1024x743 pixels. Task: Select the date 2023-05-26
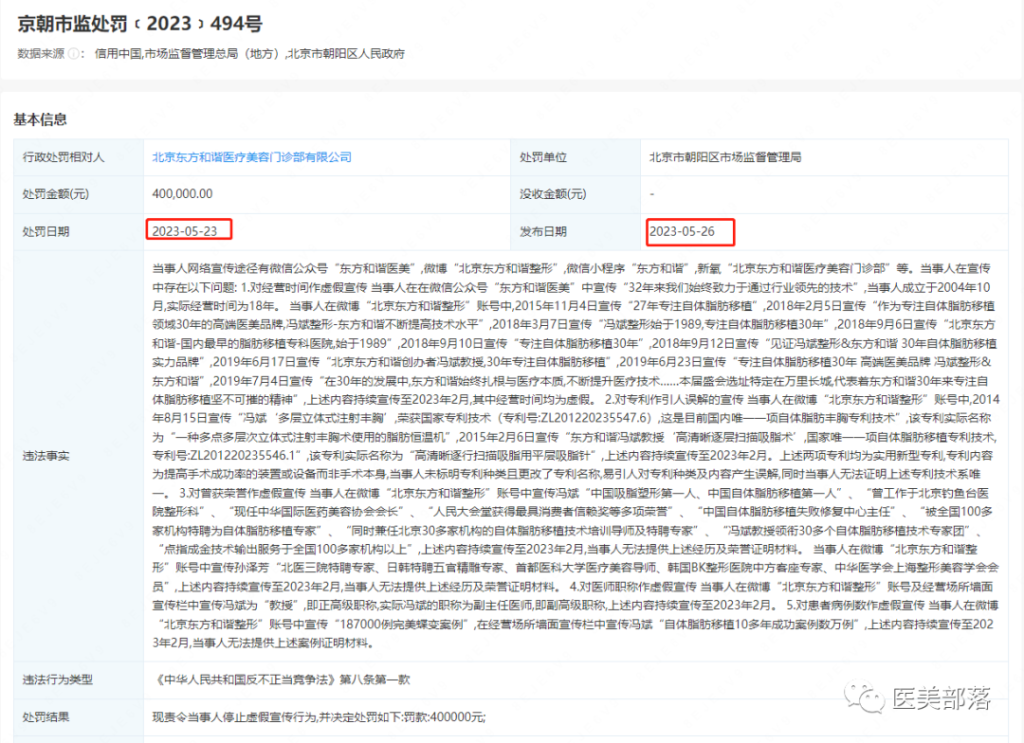coord(682,232)
